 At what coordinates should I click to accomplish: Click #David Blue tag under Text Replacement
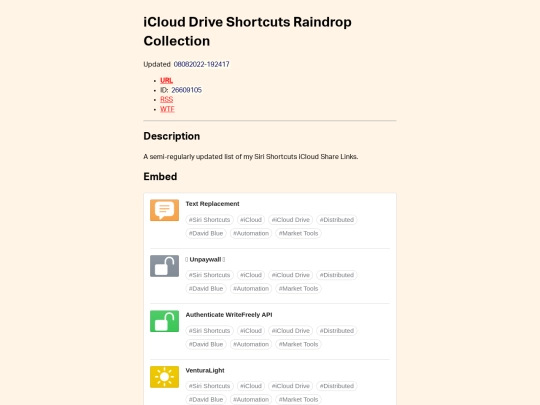(206, 233)
